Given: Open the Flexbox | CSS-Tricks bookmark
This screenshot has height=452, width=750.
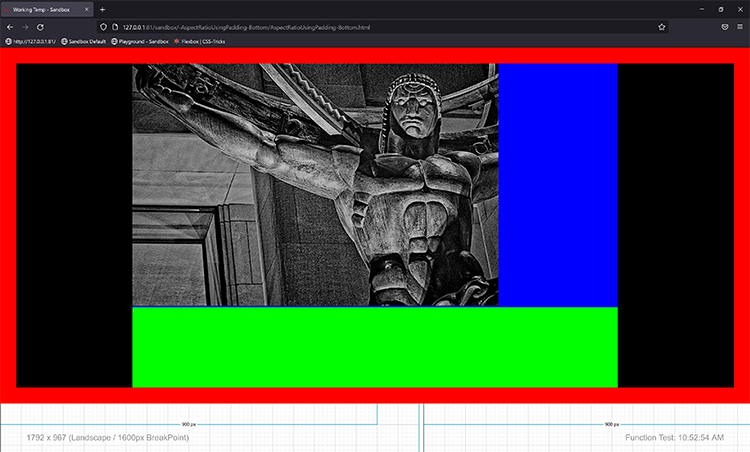Looking at the screenshot, I should 199,42.
